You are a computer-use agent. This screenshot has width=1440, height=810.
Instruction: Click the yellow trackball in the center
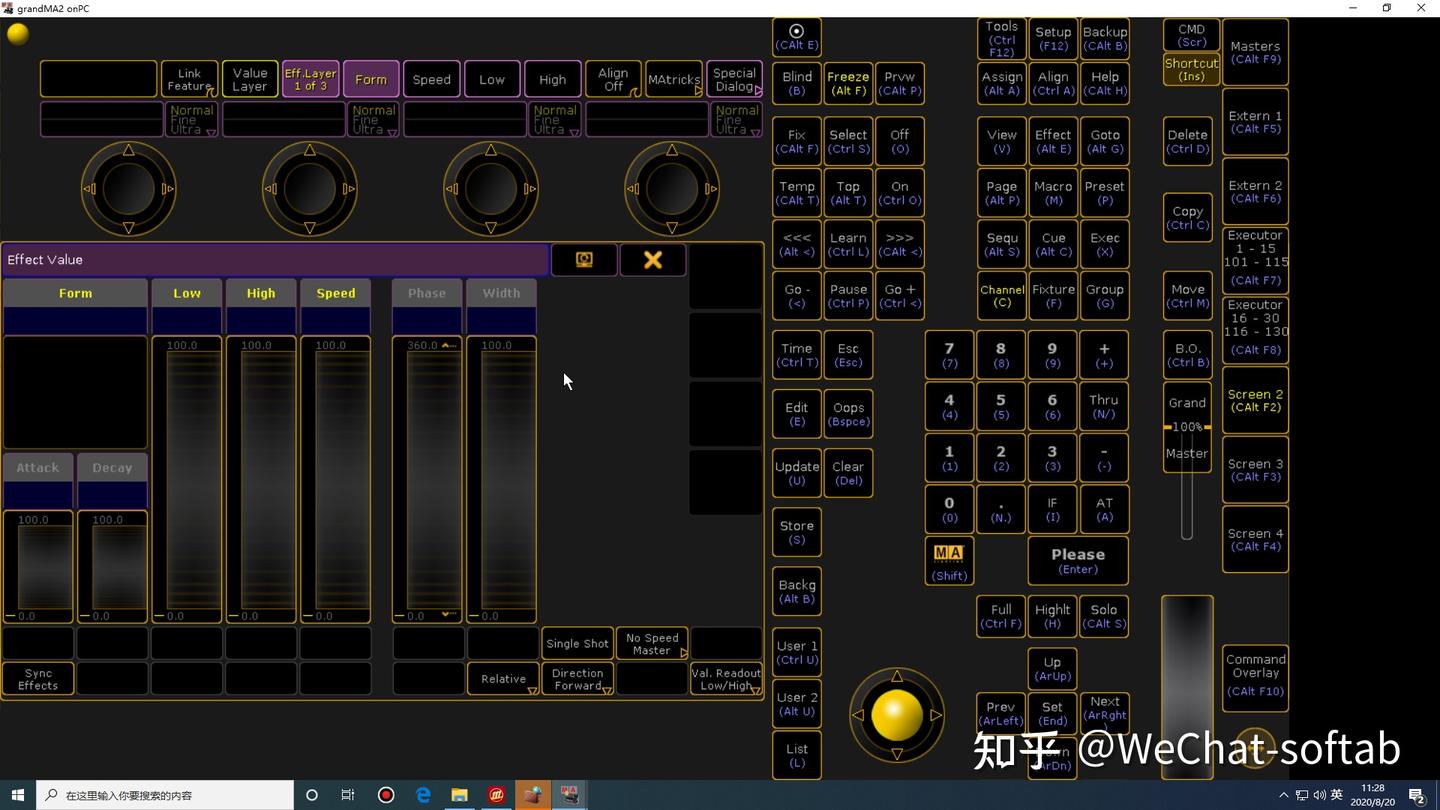pos(897,714)
